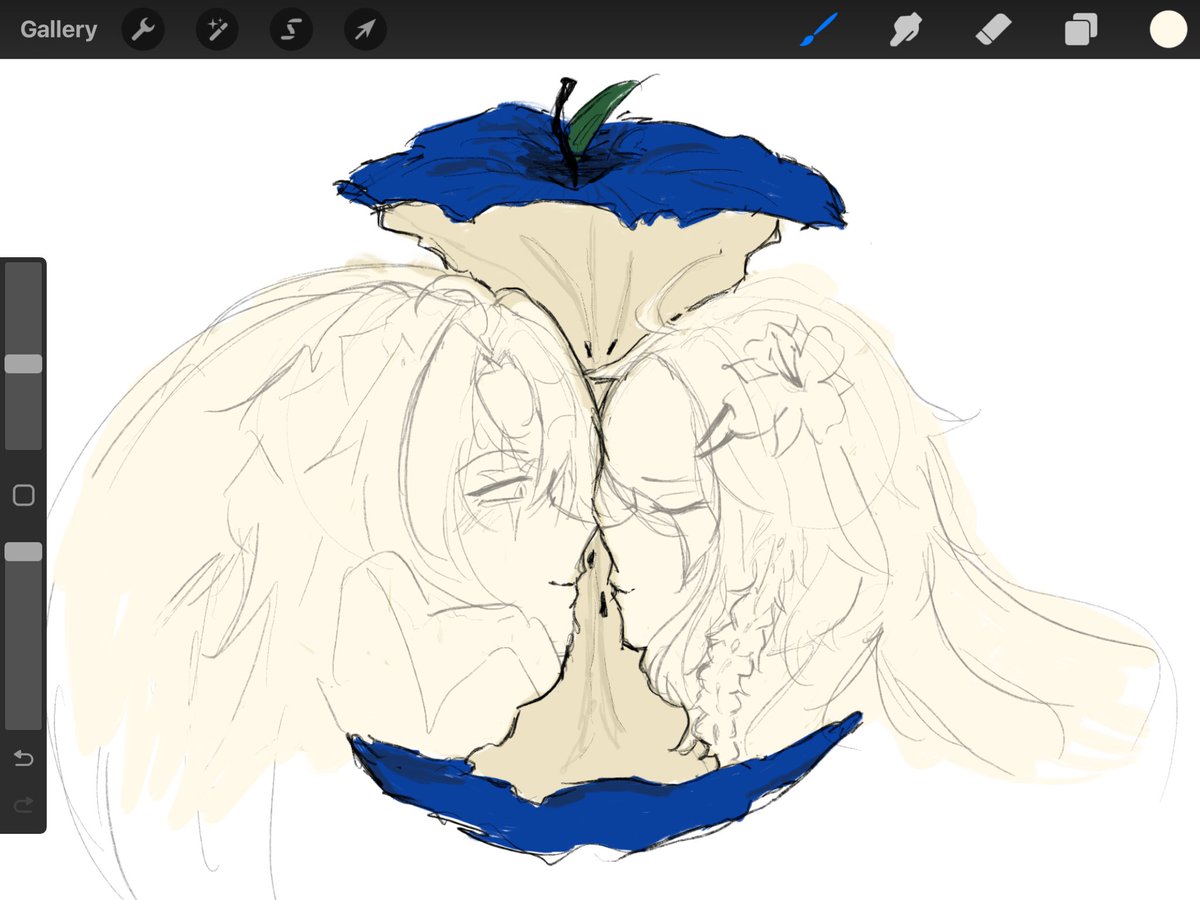Open the Actions wrench menu
The image size is (1200, 900).
pyautogui.click(x=143, y=30)
